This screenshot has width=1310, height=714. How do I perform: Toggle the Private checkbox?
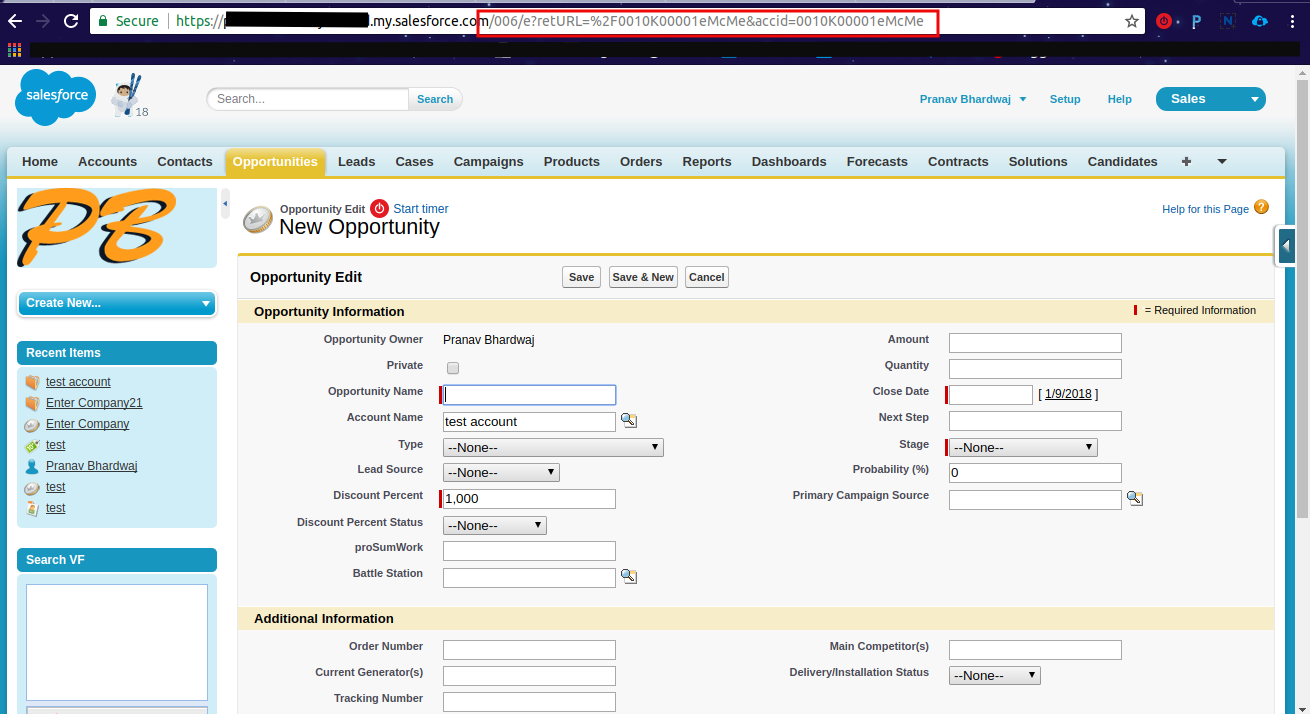(x=453, y=368)
